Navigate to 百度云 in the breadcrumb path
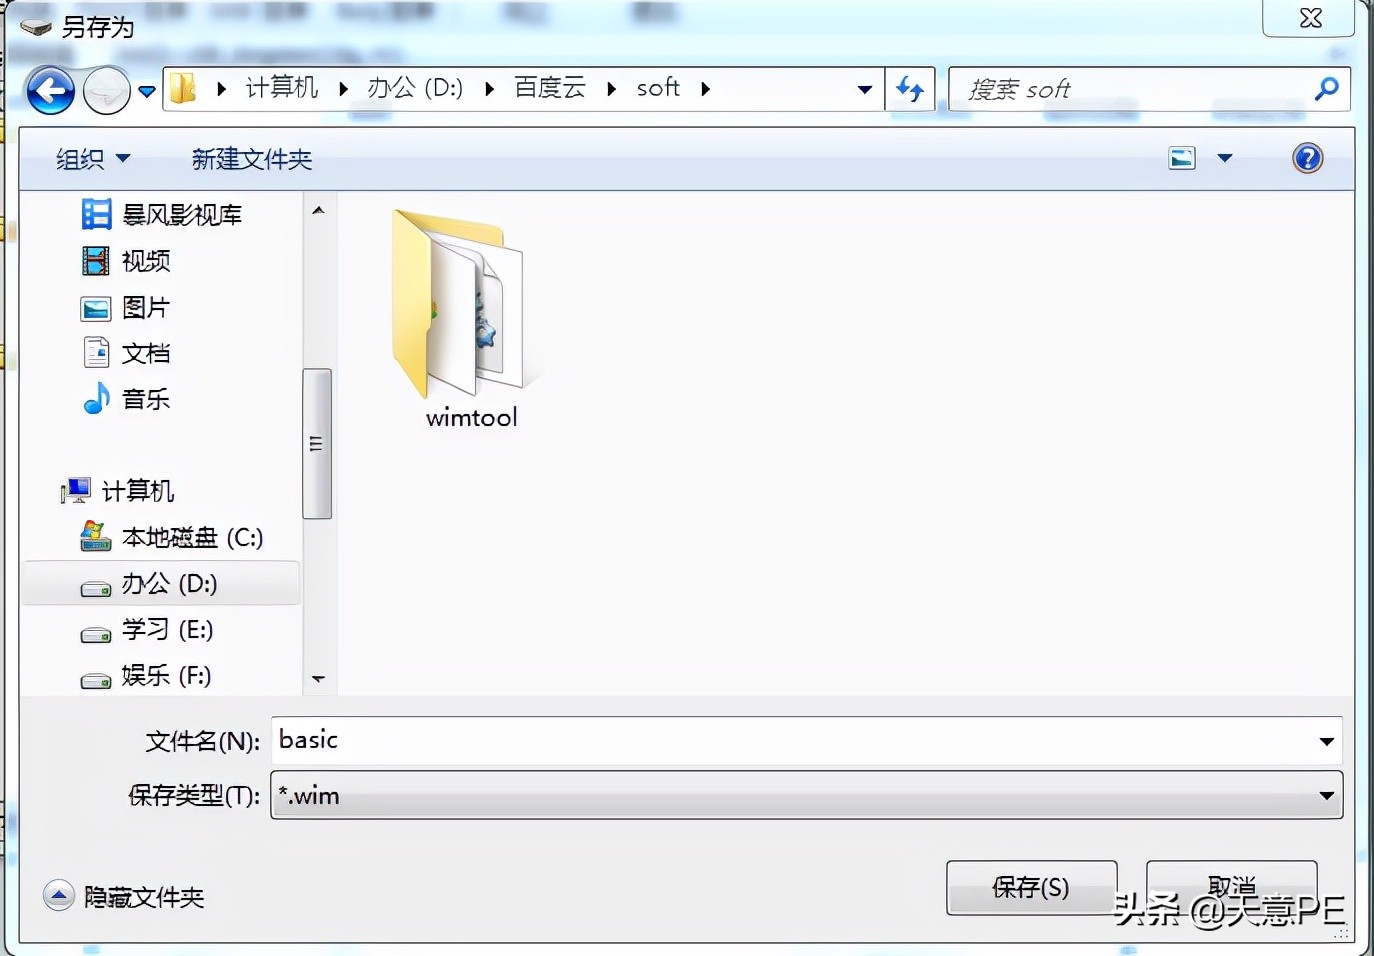 549,88
